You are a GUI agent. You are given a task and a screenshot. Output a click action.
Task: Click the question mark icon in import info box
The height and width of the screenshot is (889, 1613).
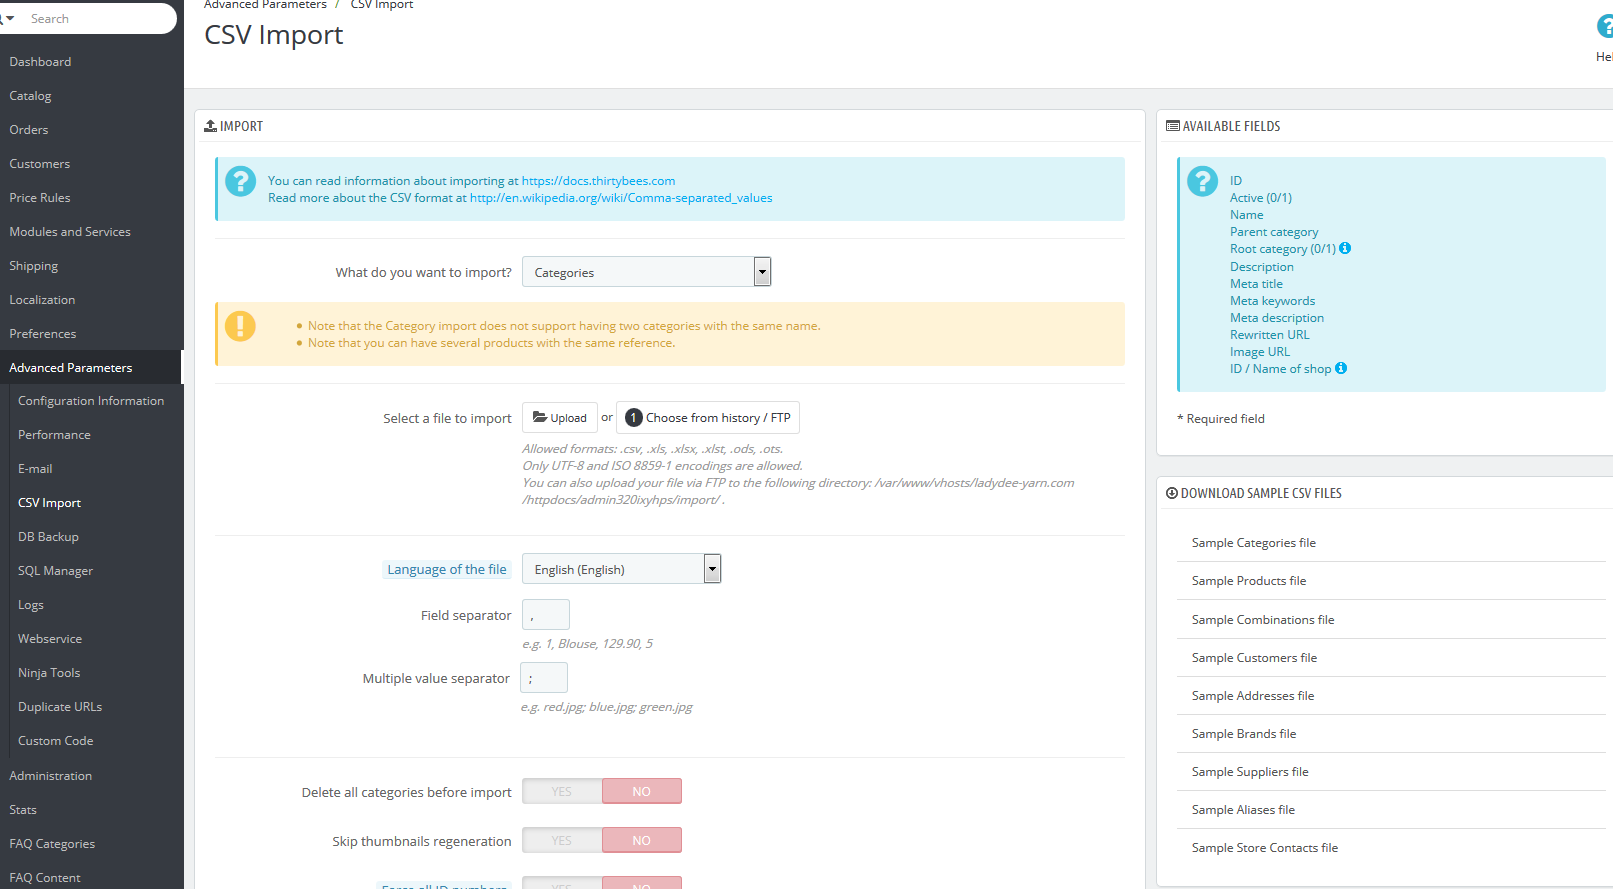click(240, 181)
